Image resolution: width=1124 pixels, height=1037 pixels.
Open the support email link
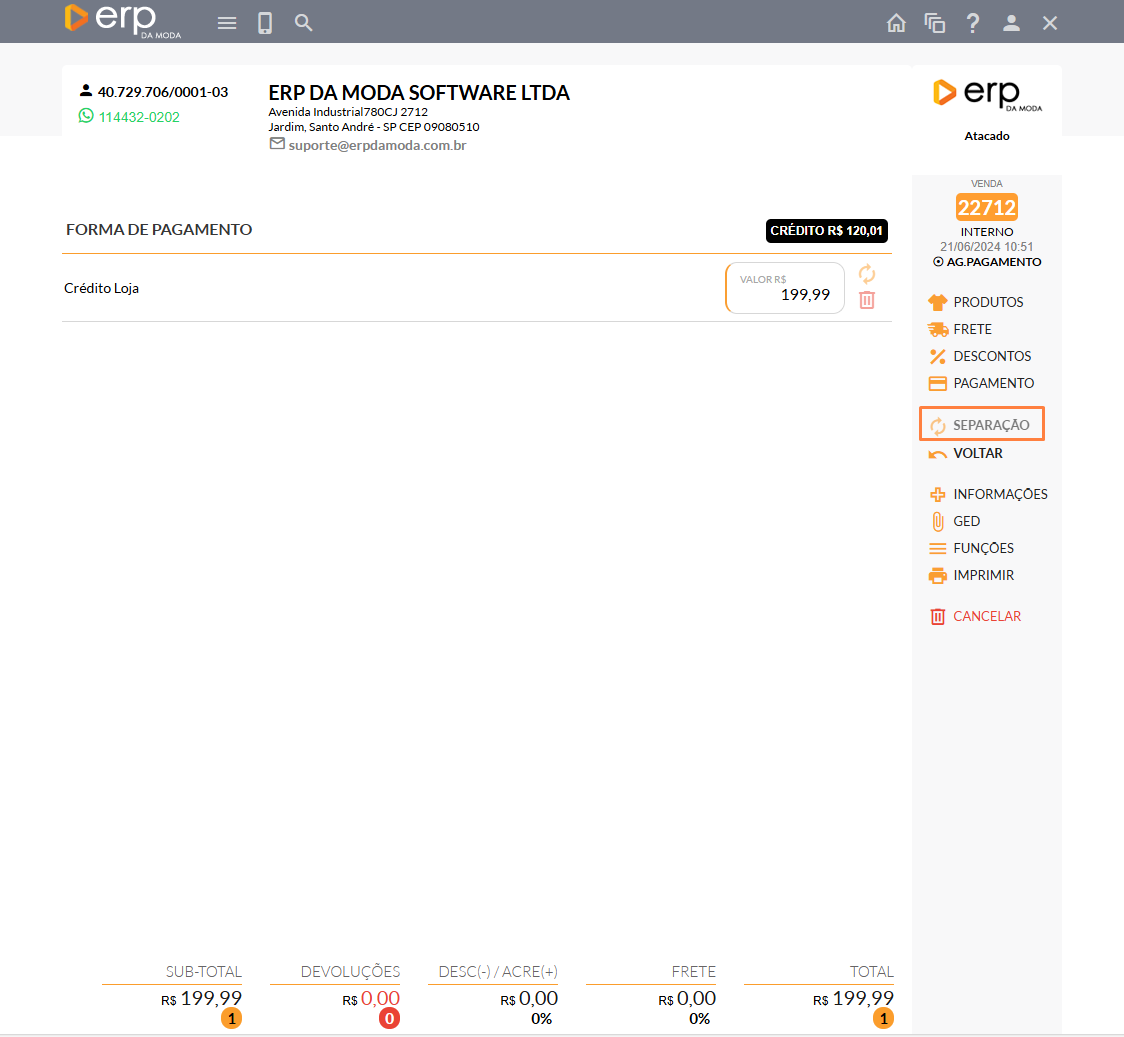click(x=377, y=145)
